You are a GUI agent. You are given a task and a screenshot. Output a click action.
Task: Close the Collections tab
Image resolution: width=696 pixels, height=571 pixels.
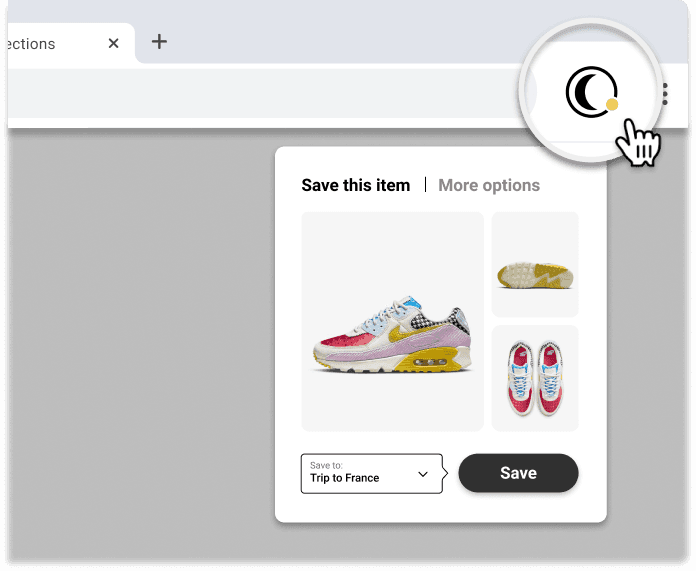114,43
